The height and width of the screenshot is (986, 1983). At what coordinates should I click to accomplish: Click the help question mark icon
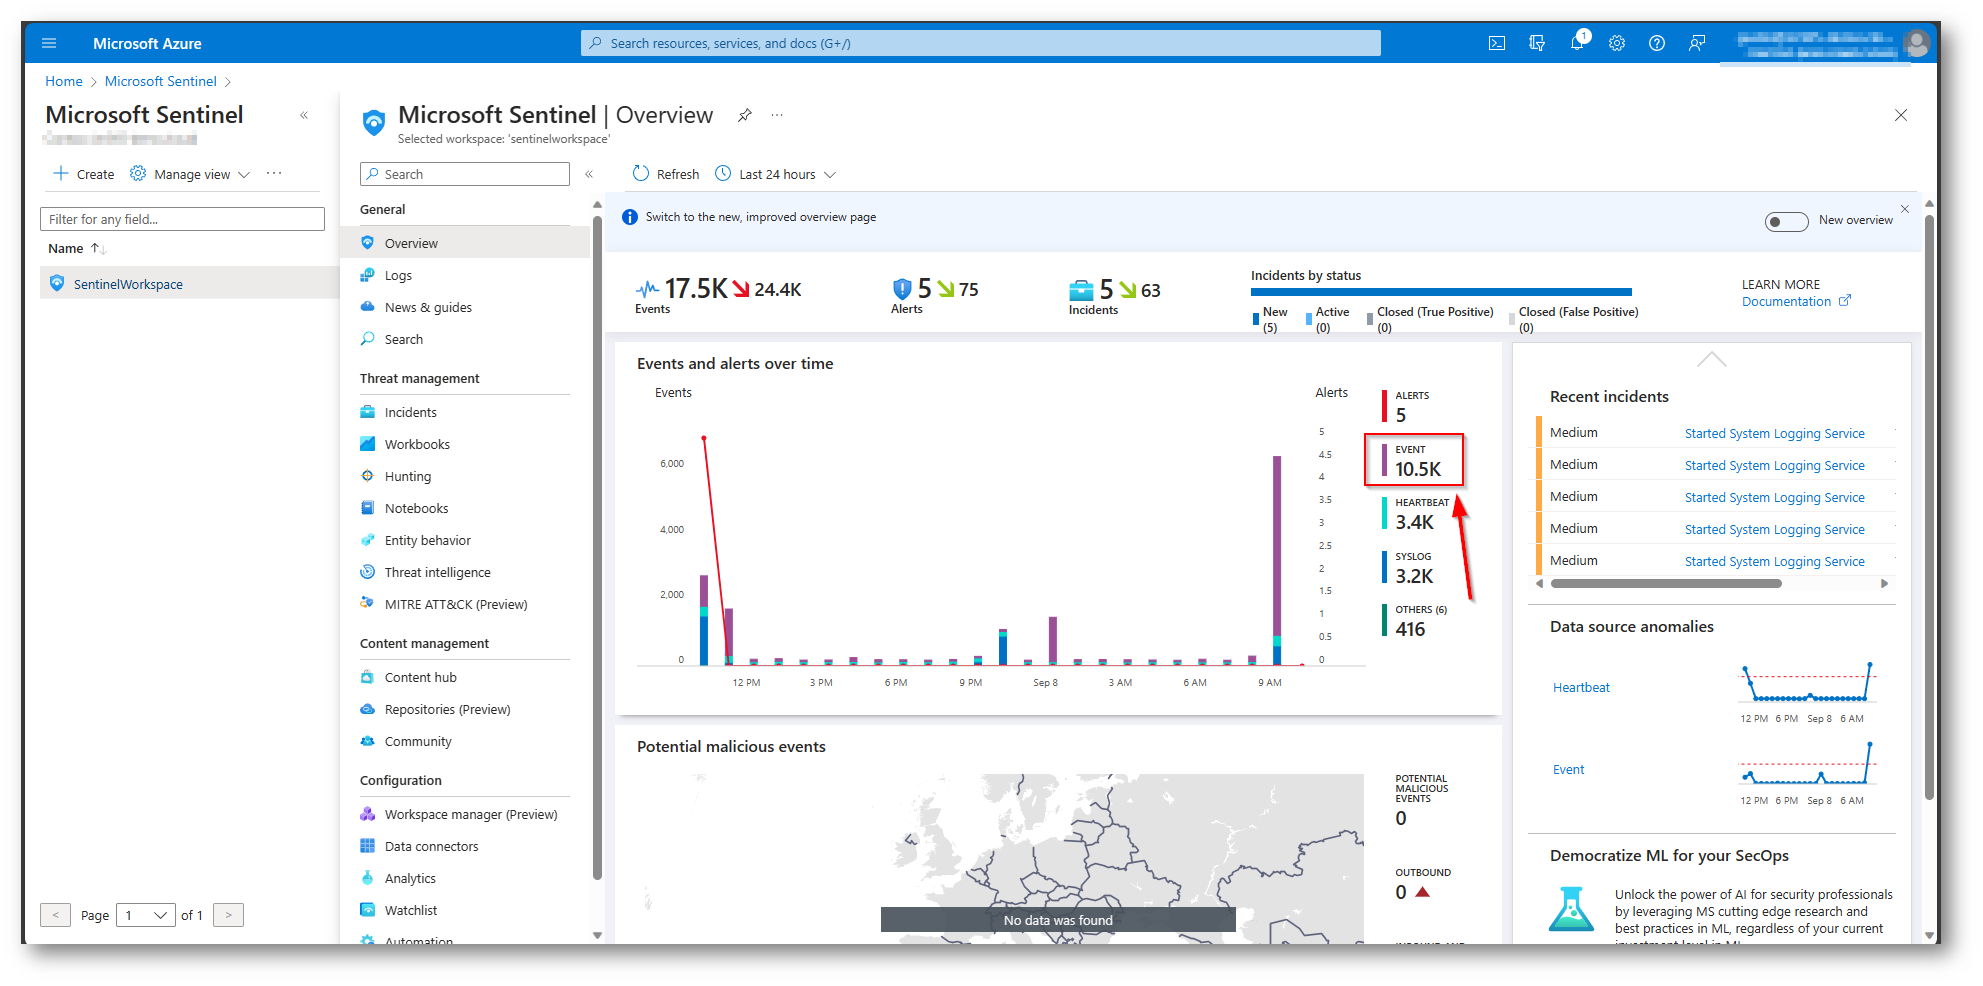[x=1657, y=43]
